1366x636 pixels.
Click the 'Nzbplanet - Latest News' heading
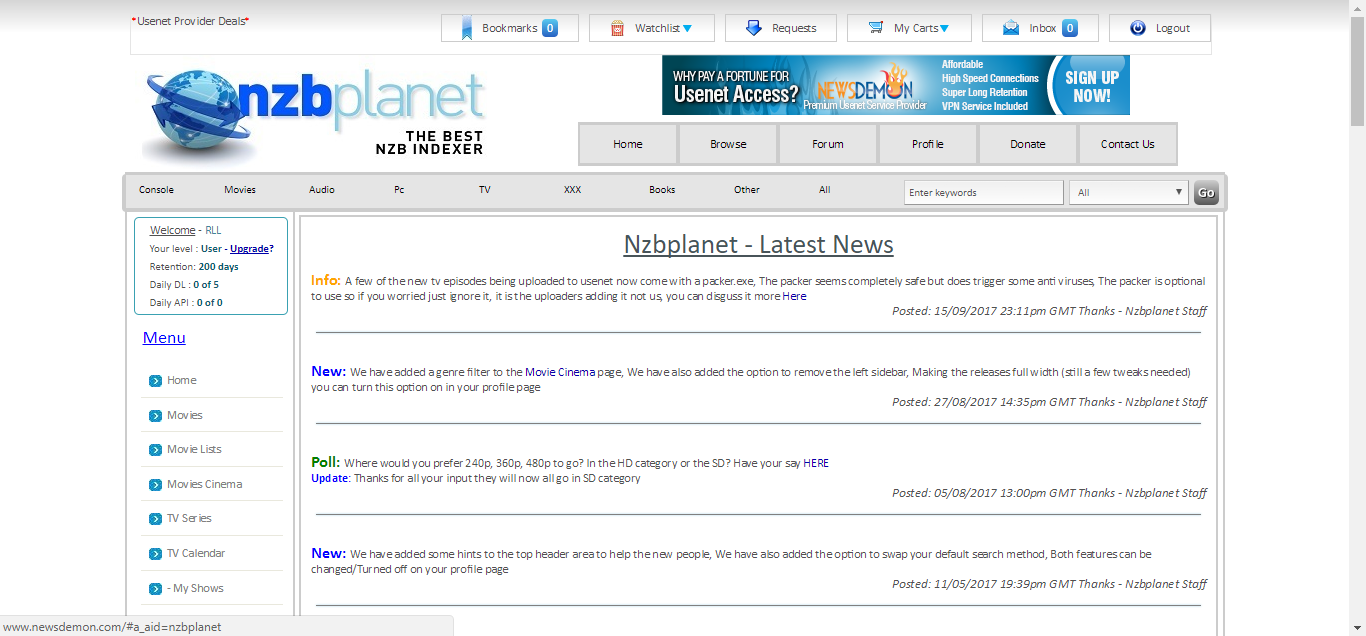pos(759,245)
